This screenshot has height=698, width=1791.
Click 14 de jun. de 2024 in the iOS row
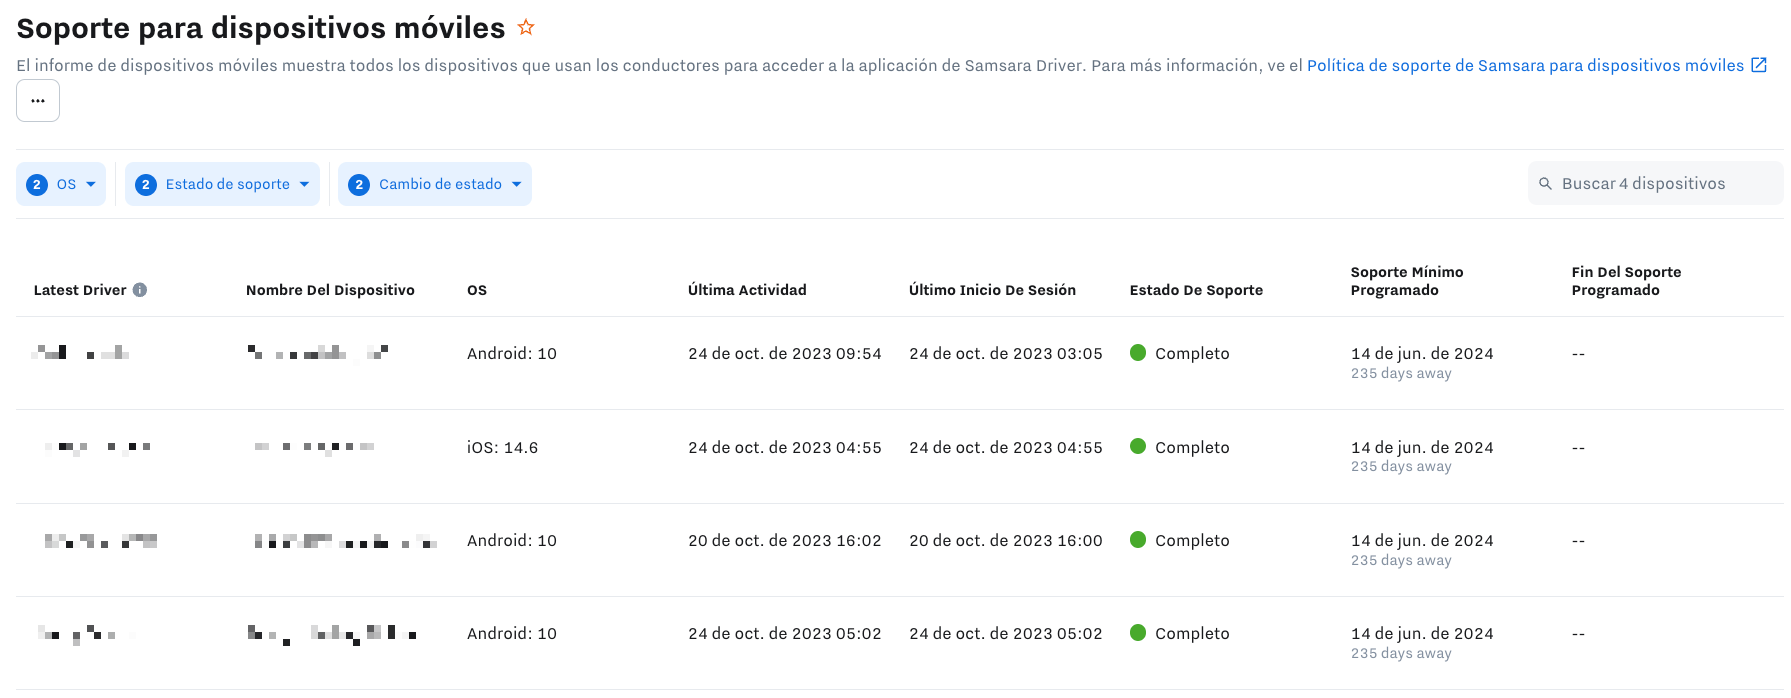1422,447
